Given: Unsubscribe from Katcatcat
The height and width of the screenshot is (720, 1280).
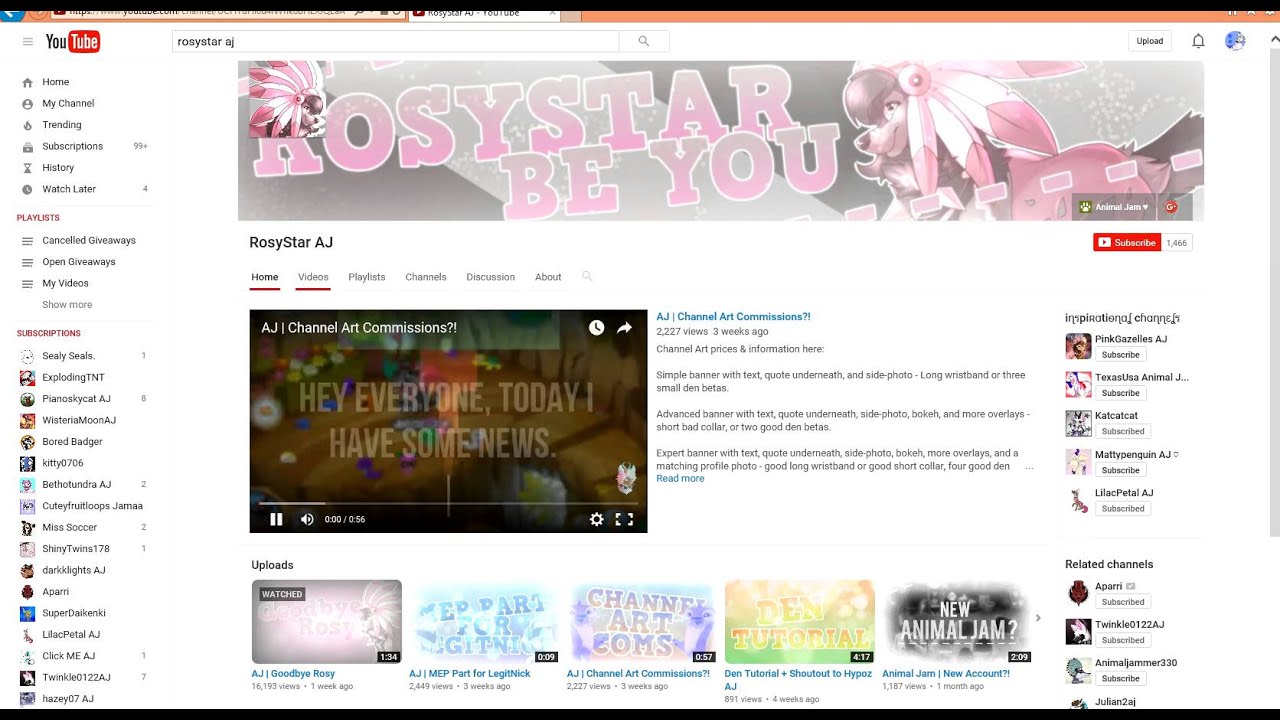Looking at the screenshot, I should (x=1123, y=431).
